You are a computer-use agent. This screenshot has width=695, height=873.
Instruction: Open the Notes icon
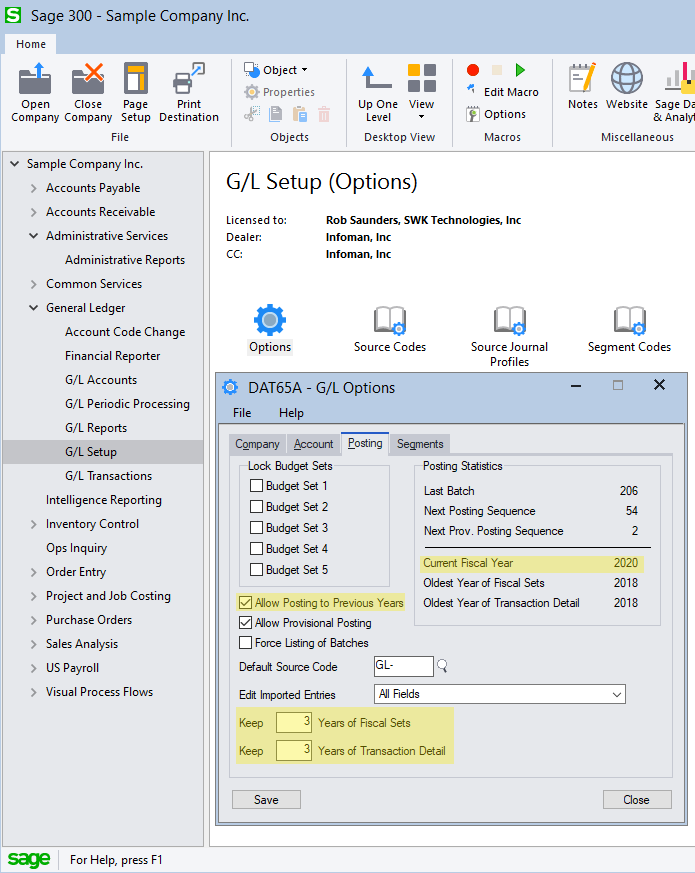tap(583, 78)
